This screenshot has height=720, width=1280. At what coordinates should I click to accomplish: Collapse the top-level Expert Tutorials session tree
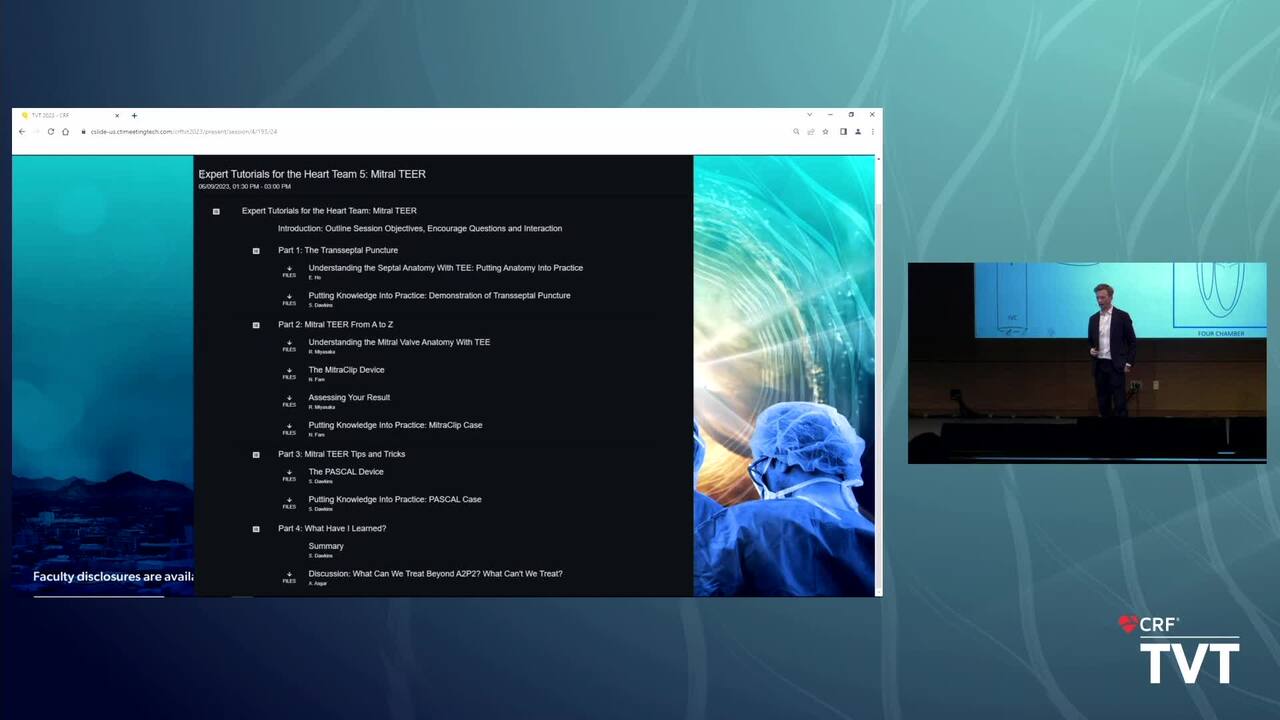(x=216, y=212)
